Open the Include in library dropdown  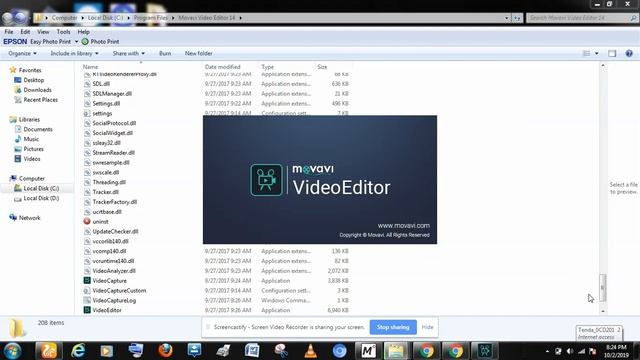74,53
